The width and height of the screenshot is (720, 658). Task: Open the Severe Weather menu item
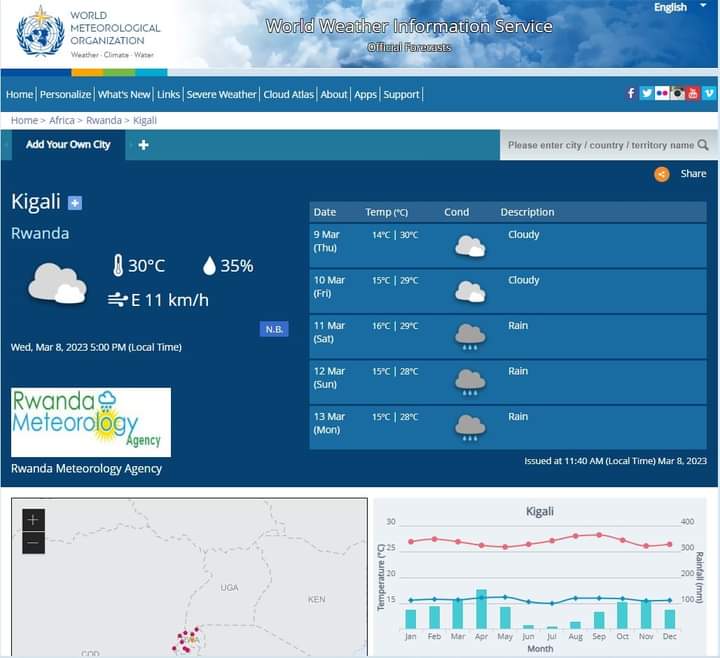pyautogui.click(x=222, y=94)
